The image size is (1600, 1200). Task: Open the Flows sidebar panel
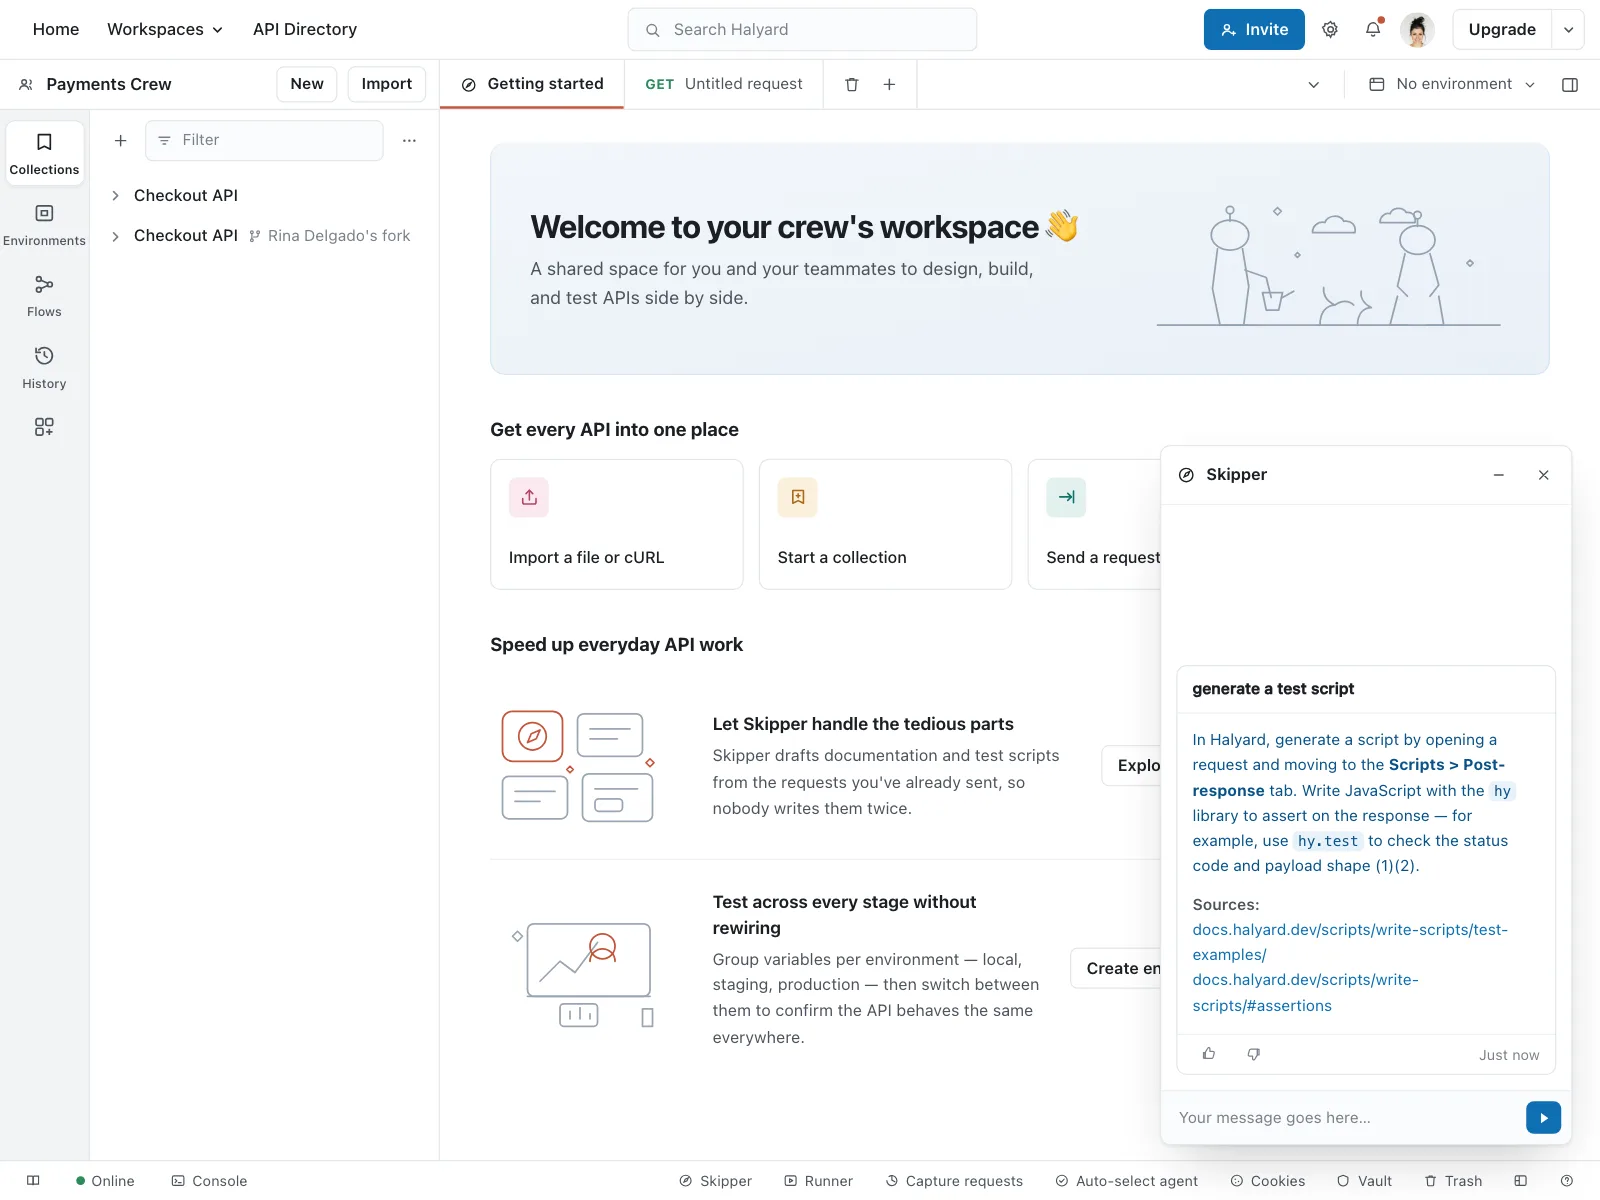tap(44, 296)
